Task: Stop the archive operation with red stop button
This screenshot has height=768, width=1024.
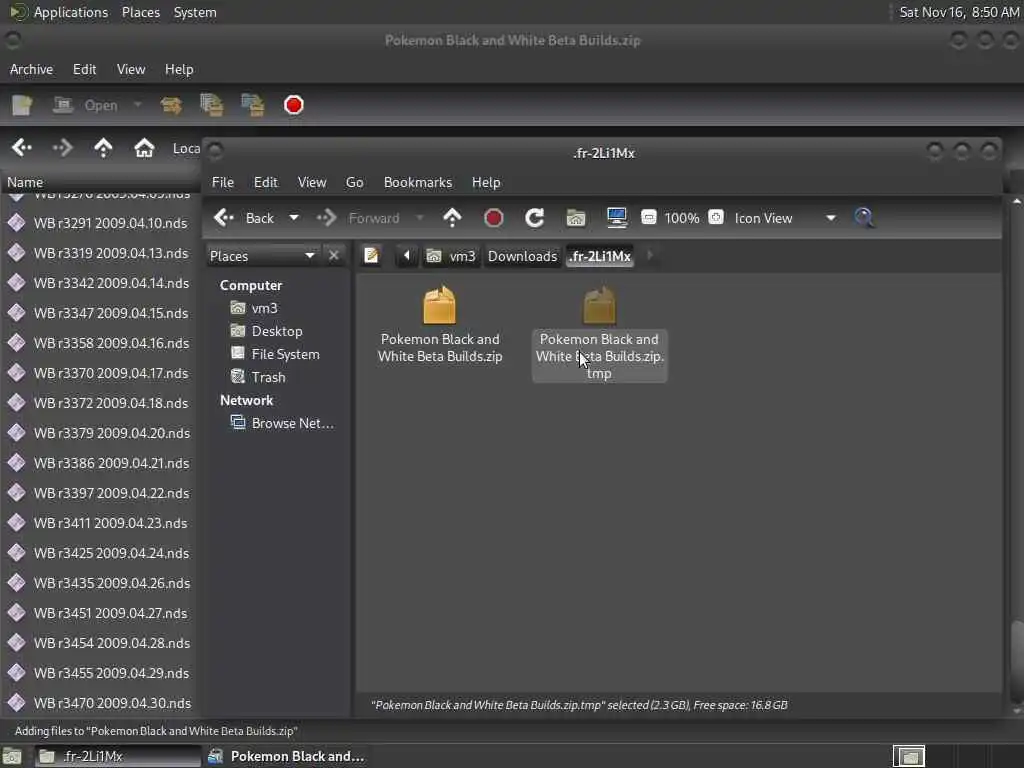Action: coord(293,105)
